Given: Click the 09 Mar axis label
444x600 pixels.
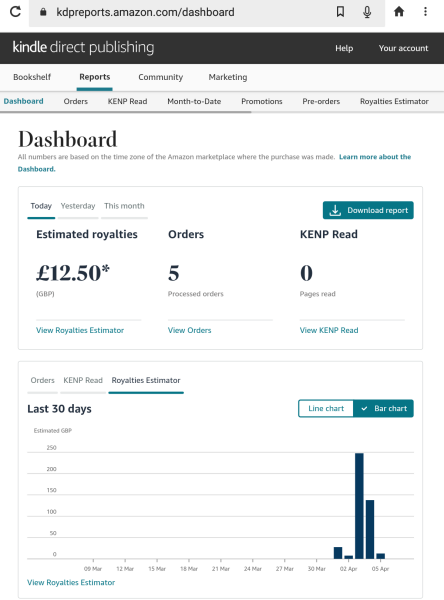Looking at the screenshot, I should (93, 569).
